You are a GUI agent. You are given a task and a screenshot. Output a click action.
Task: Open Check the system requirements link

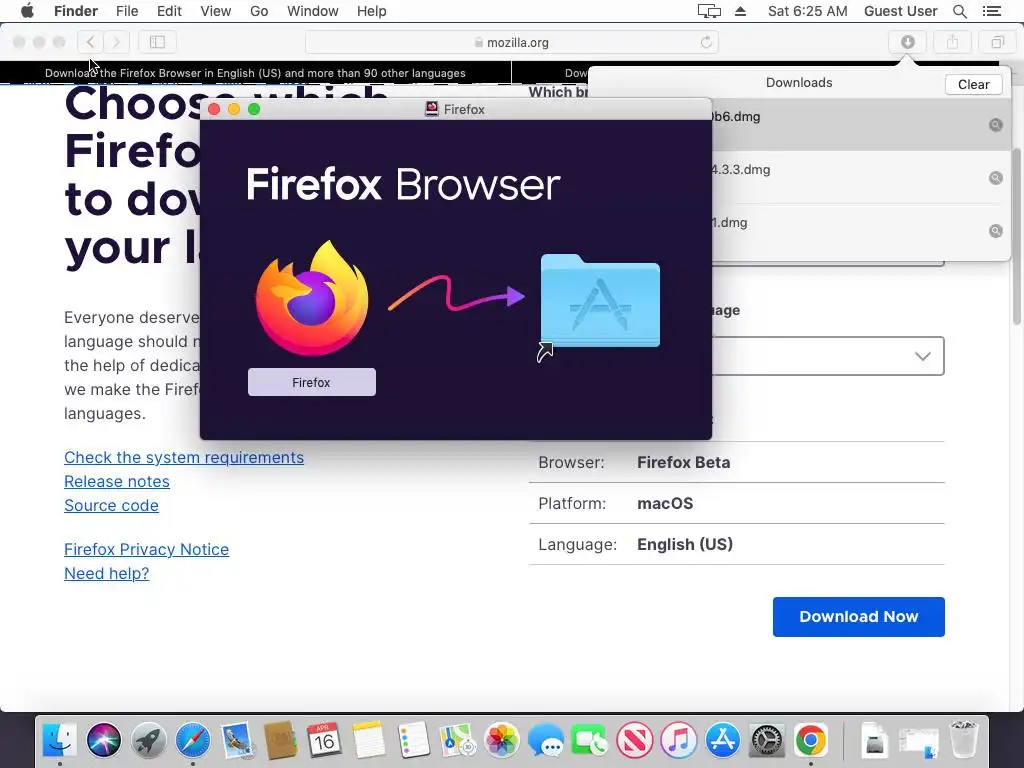(x=184, y=457)
